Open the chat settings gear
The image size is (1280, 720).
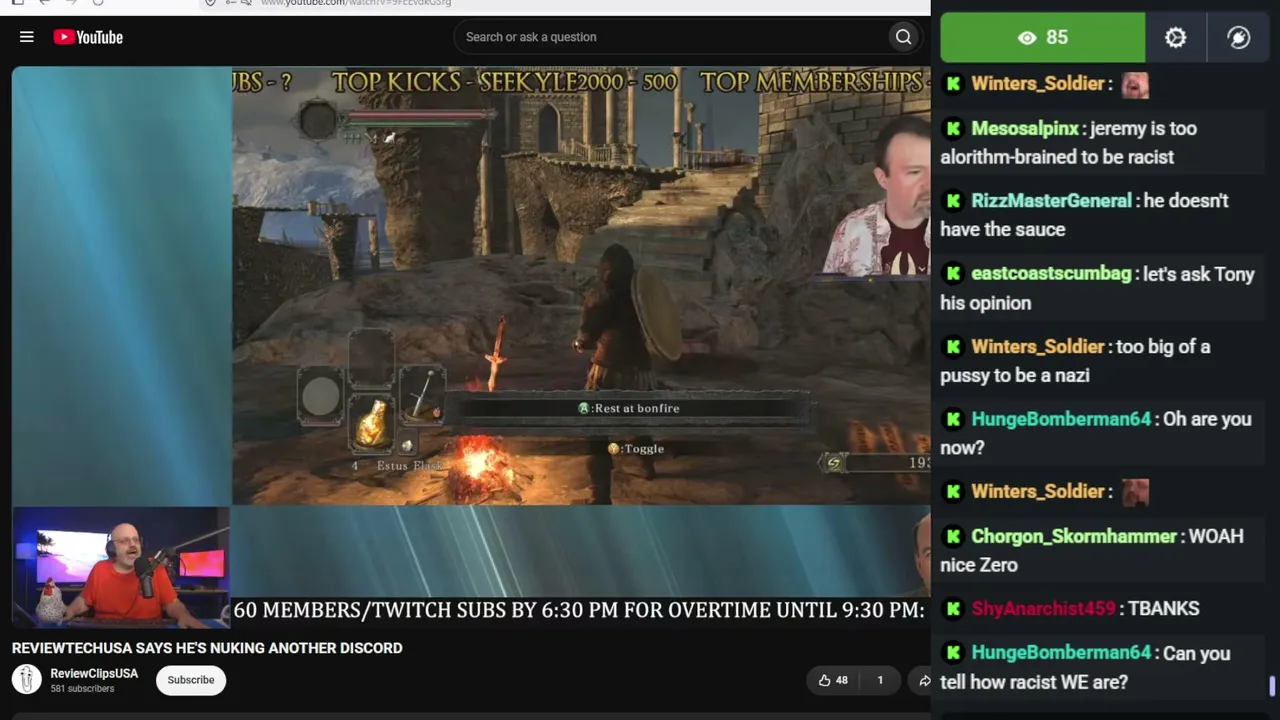click(x=1176, y=37)
